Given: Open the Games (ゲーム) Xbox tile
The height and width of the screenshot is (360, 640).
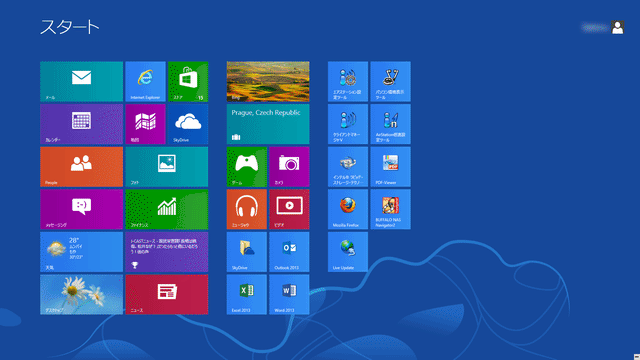Looking at the screenshot, I should click(247, 167).
